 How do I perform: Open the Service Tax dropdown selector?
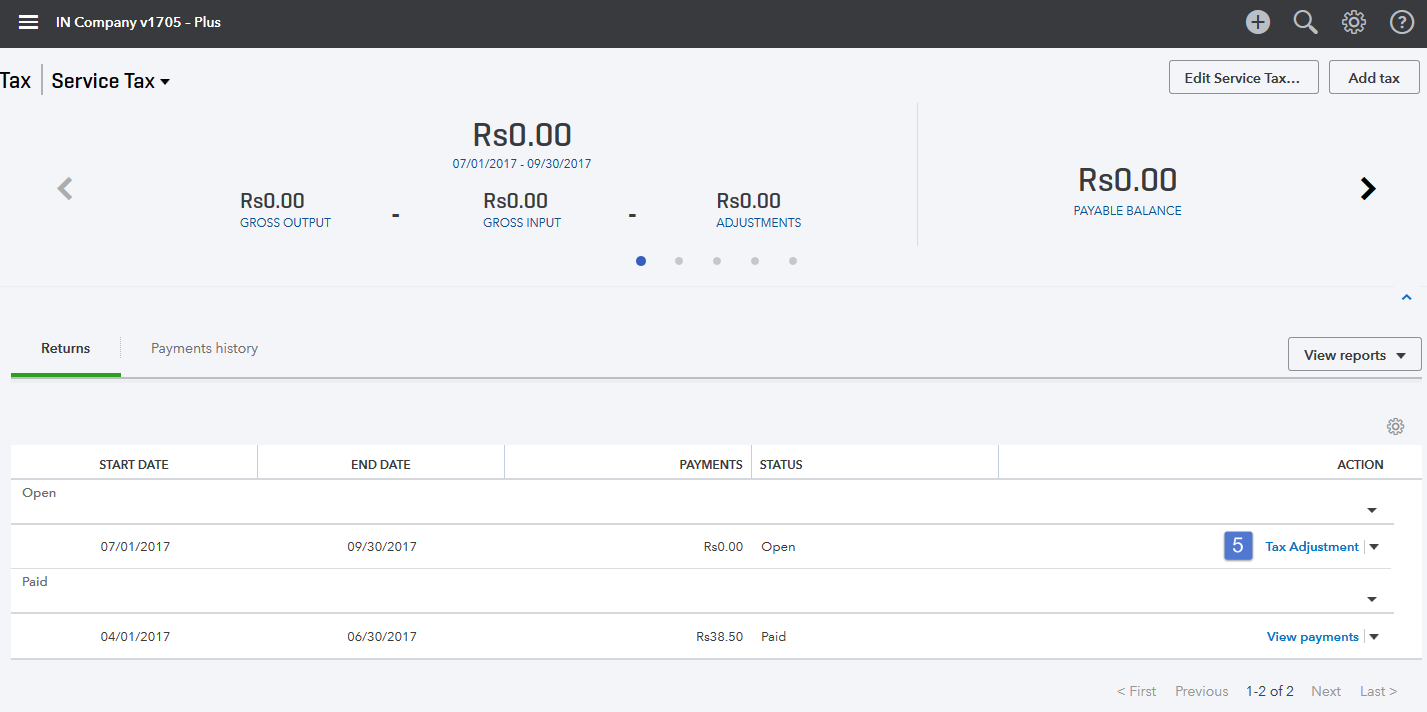111,81
